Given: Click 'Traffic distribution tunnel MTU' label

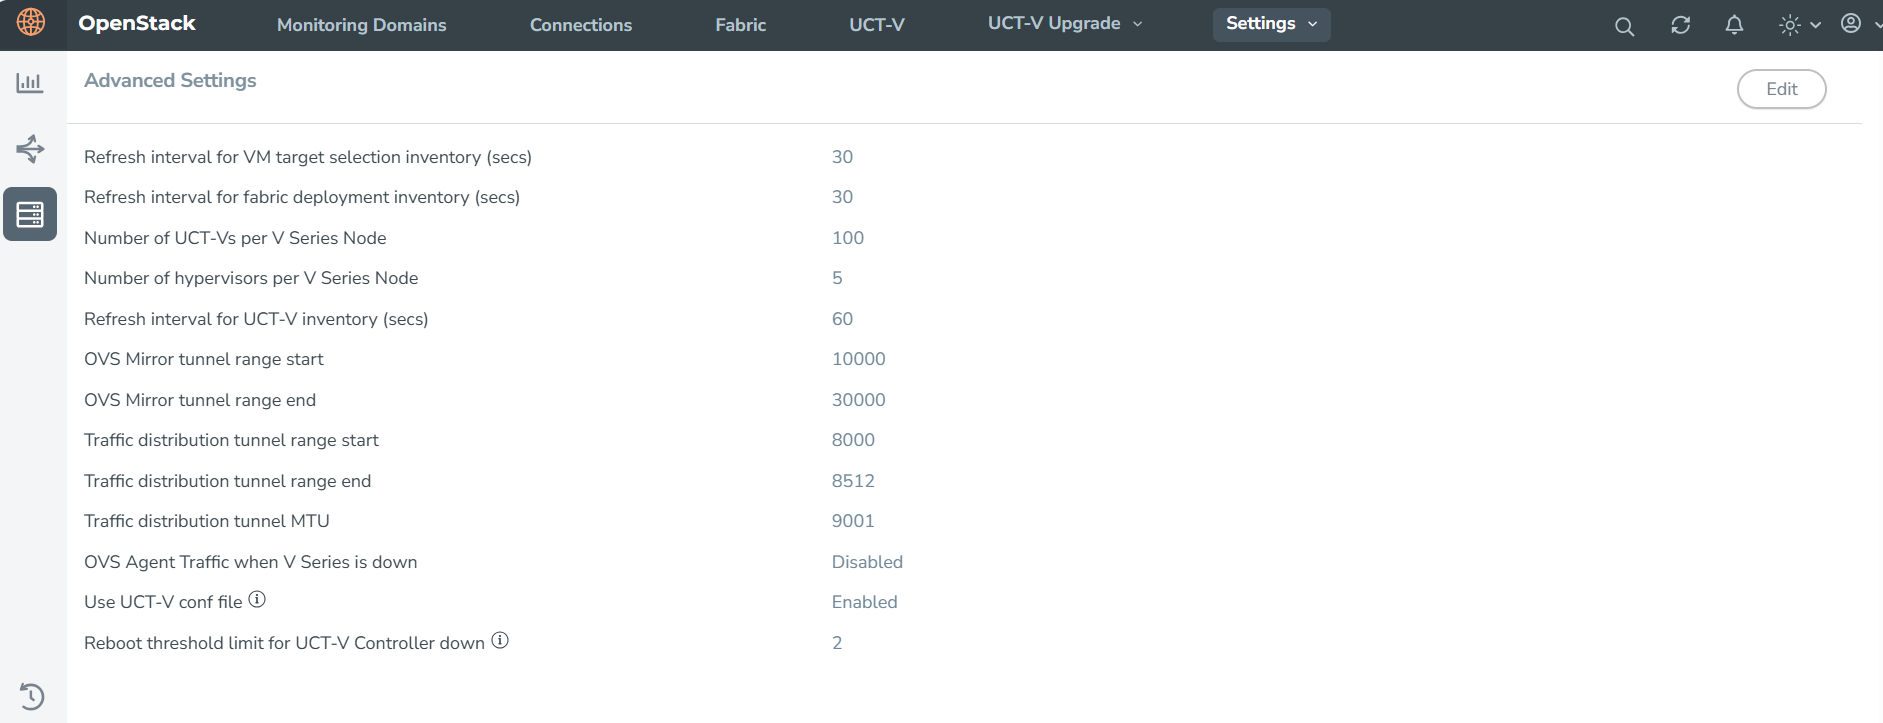Looking at the screenshot, I should coord(207,521).
